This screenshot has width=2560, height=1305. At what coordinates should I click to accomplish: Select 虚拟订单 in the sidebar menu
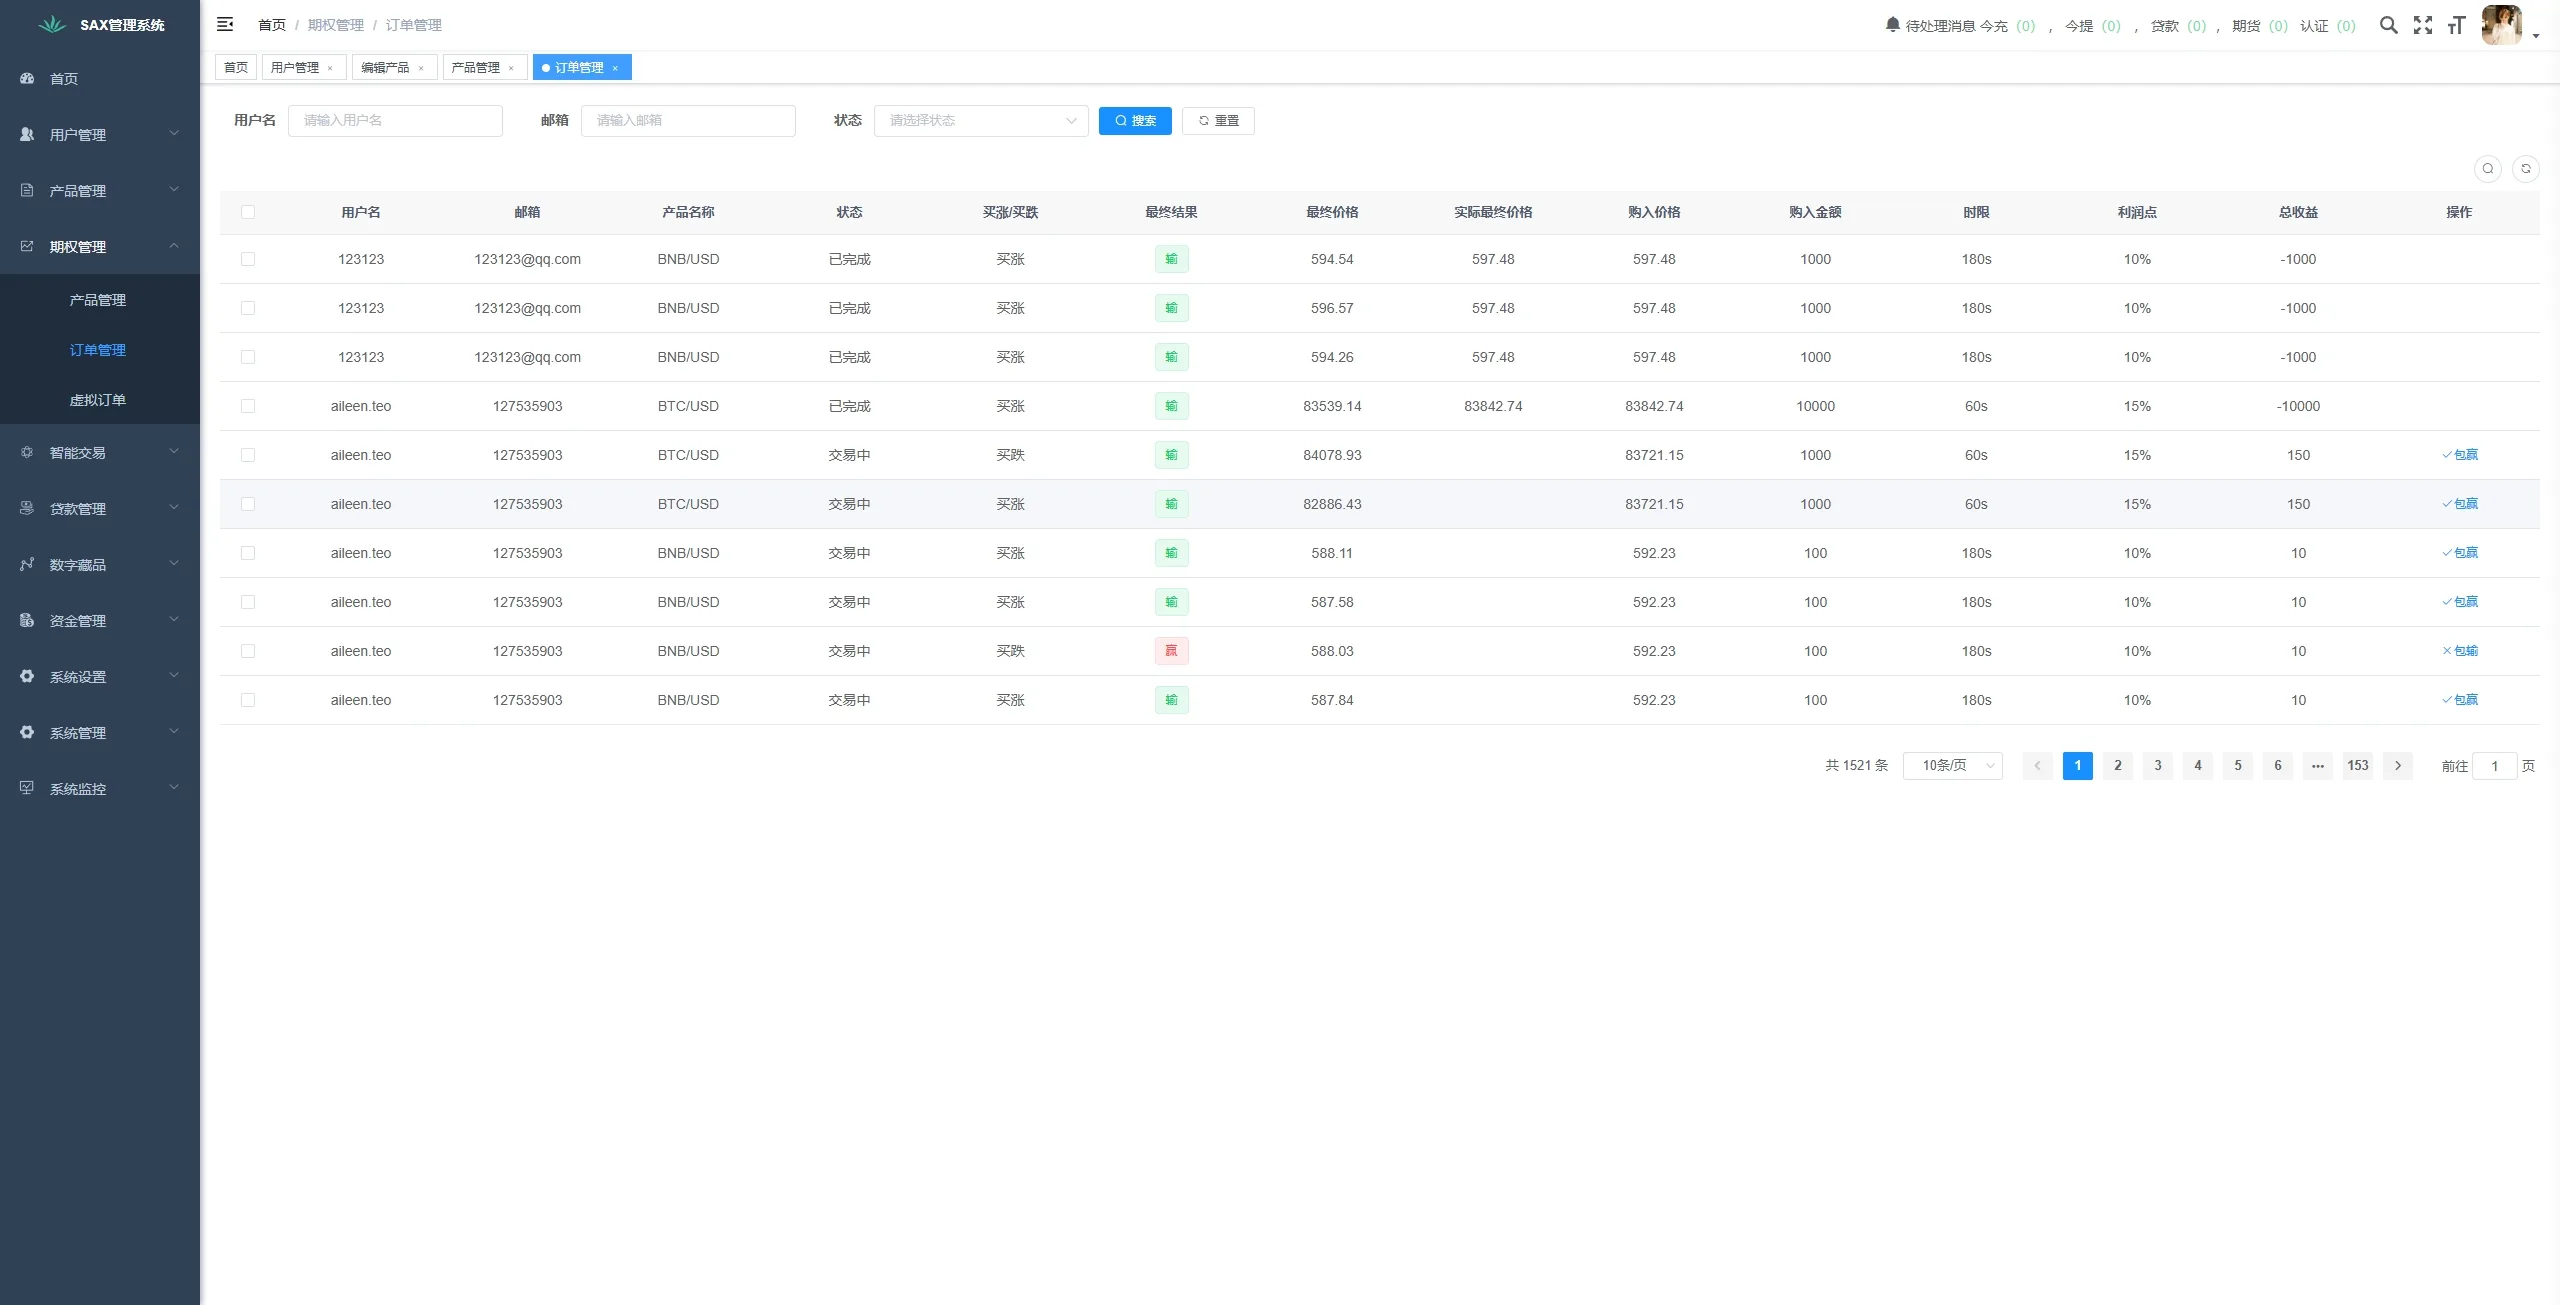click(x=98, y=398)
